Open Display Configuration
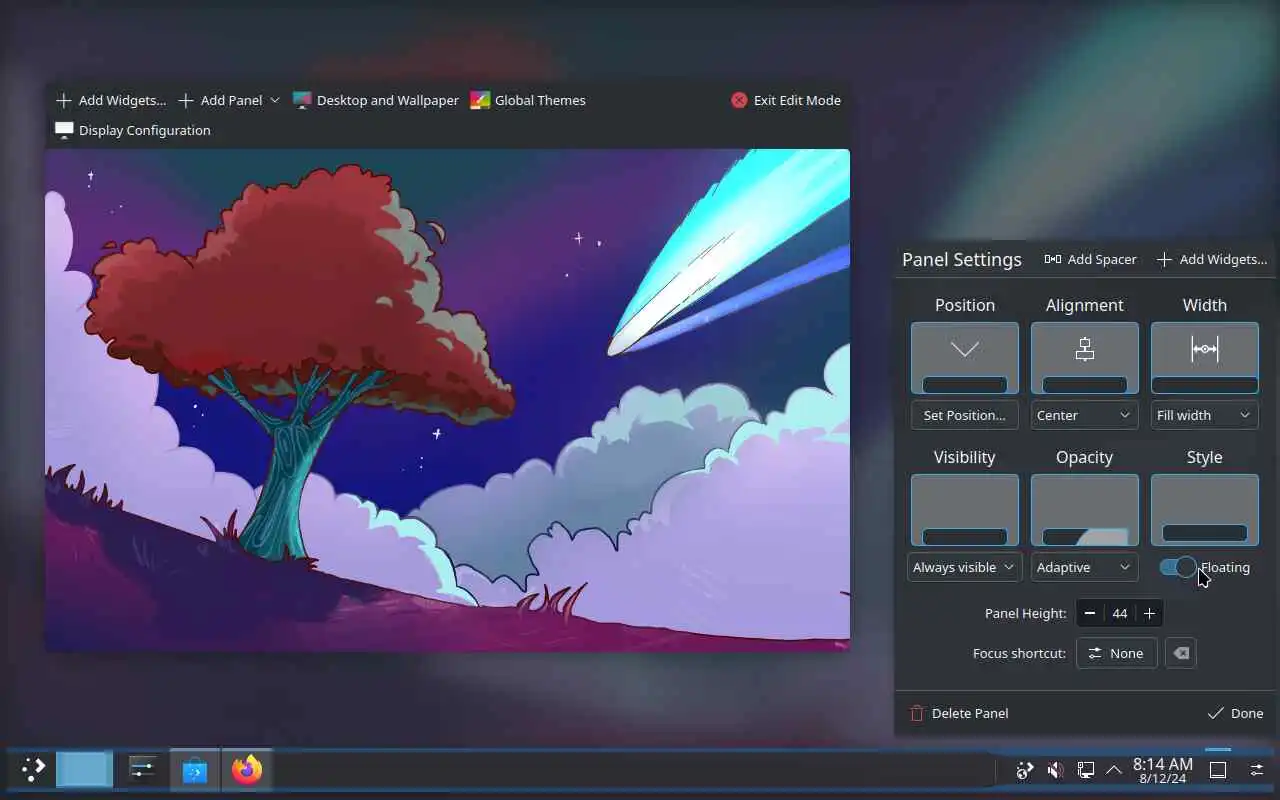 tap(133, 130)
